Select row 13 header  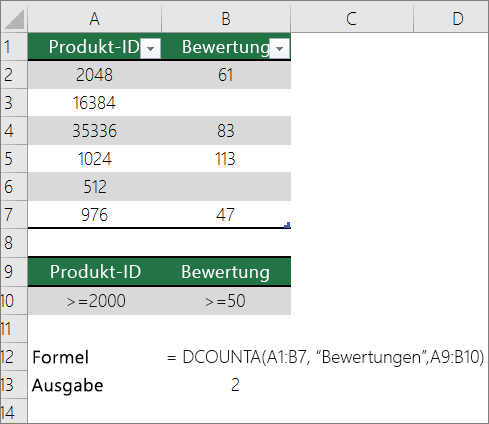pos(14,385)
